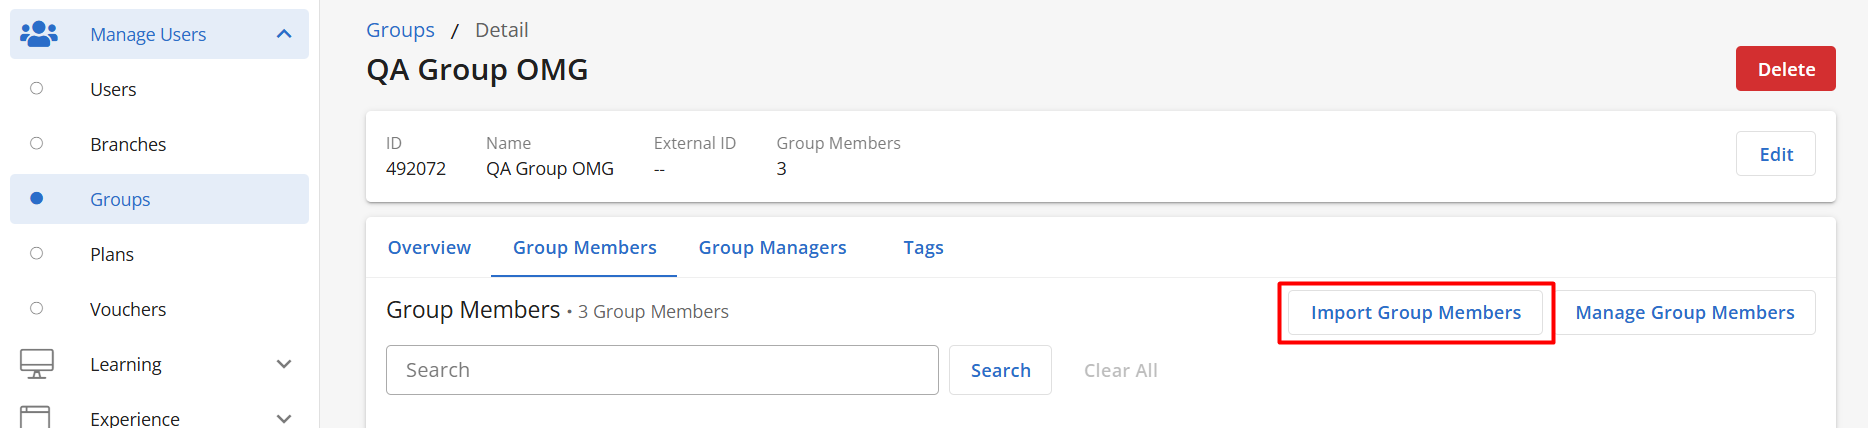Image resolution: width=1868 pixels, height=428 pixels.
Task: Select the Plans radio bullet
Action: click(x=37, y=254)
